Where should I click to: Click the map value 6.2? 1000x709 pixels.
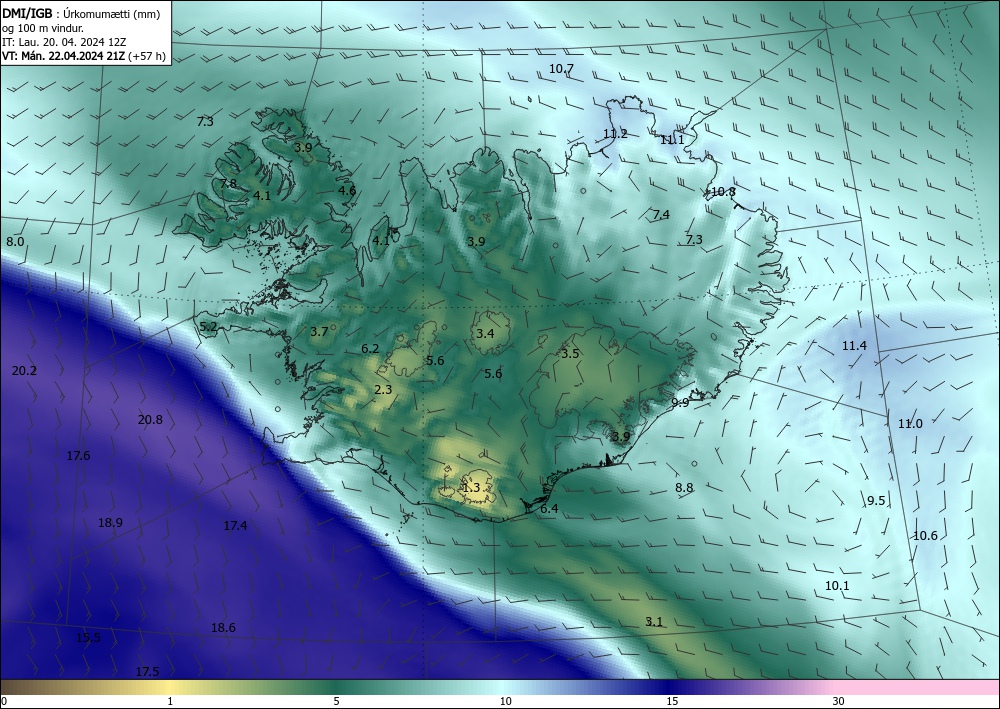tap(370, 349)
